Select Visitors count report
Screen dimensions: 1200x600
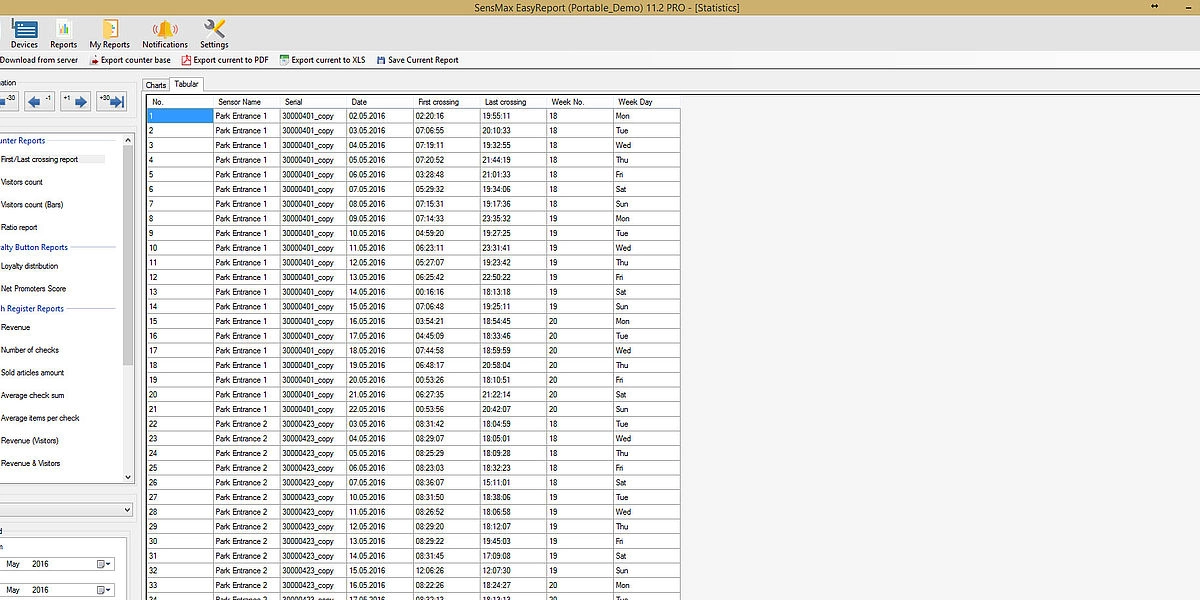pos(22,182)
